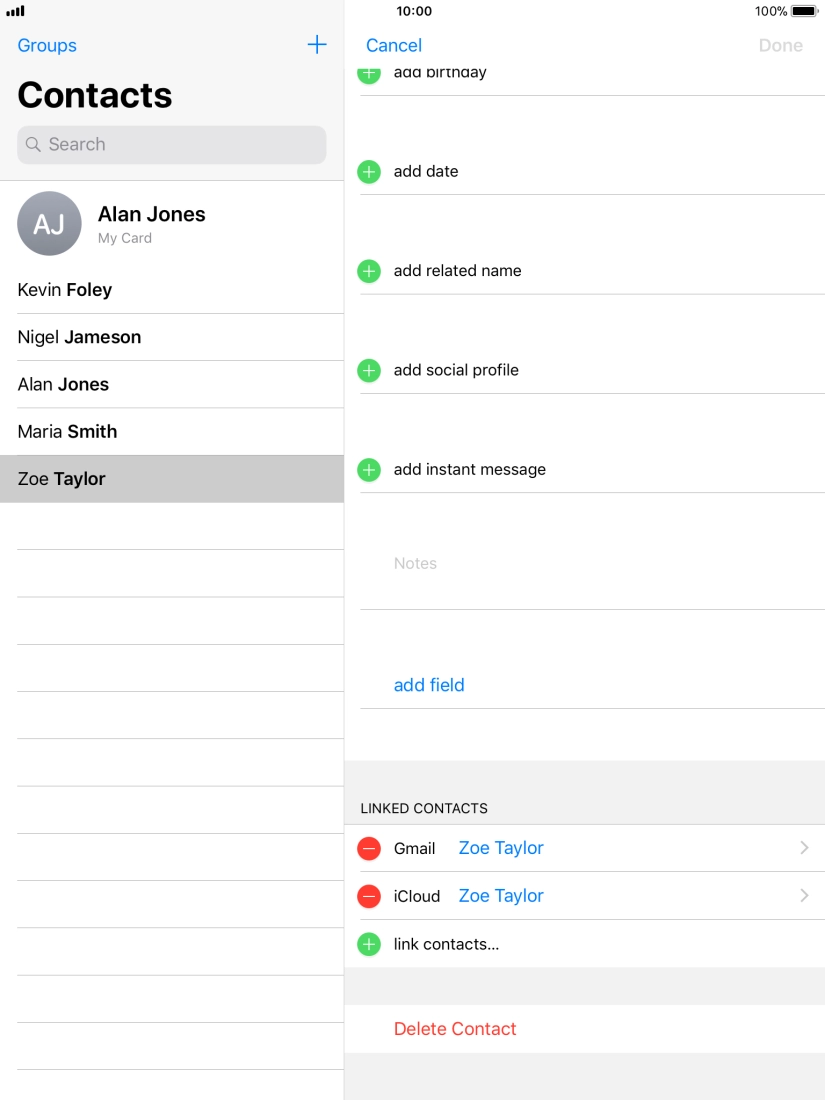Image resolution: width=825 pixels, height=1100 pixels.
Task: Open Groups from the sidebar
Action: click(x=46, y=45)
